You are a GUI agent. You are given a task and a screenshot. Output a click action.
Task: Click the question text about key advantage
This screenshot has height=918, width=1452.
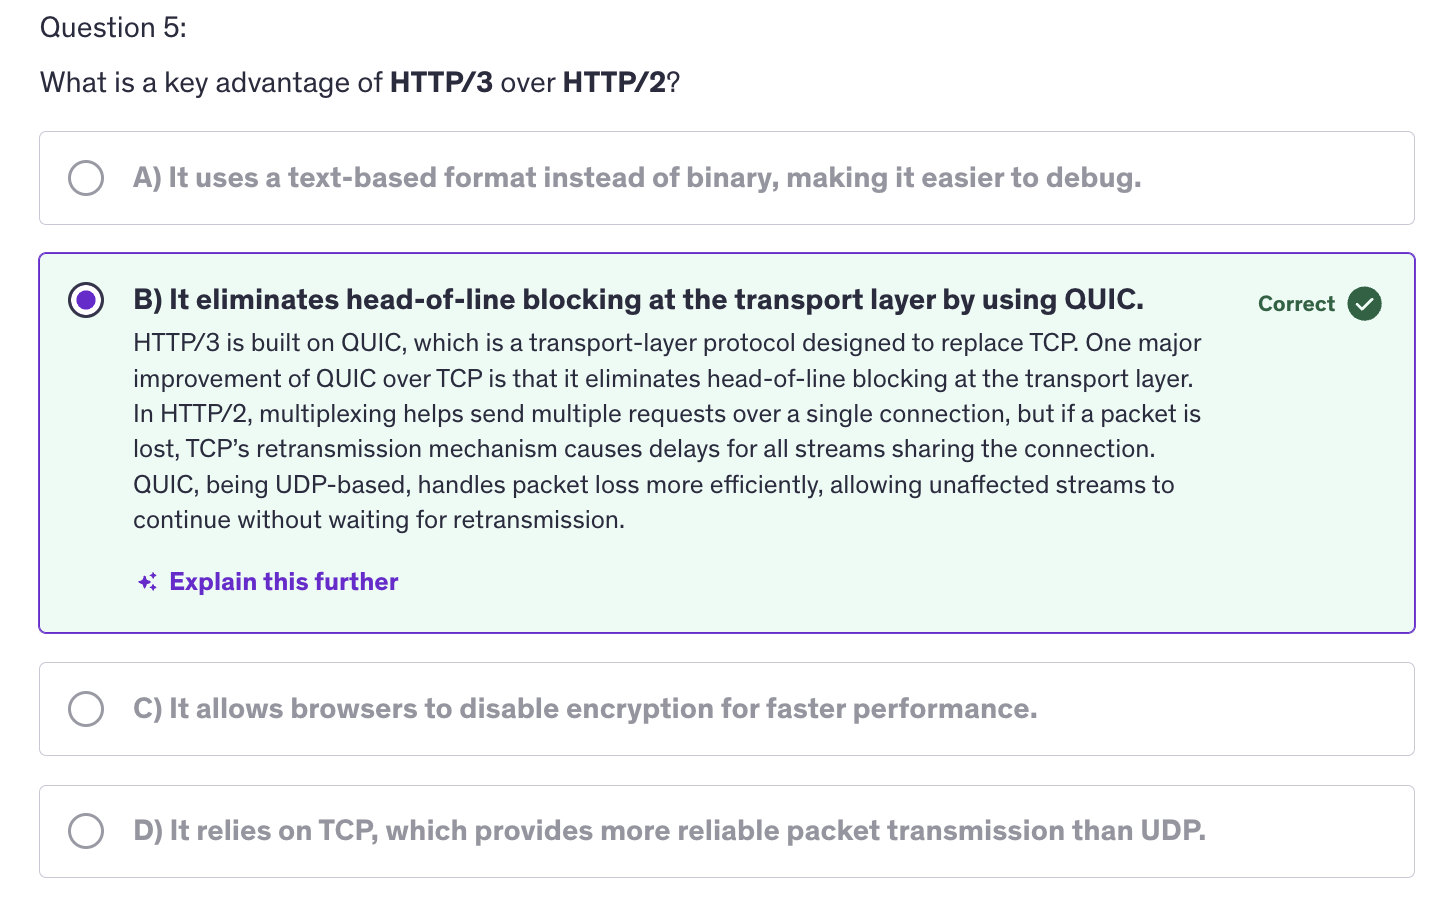(x=360, y=83)
